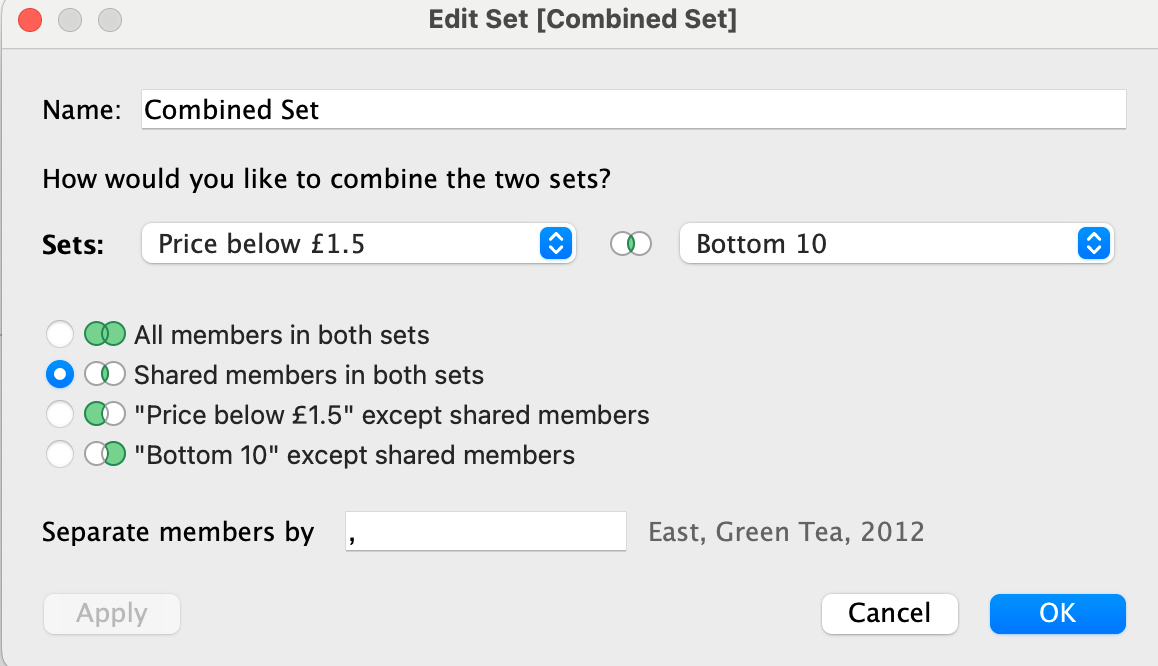The width and height of the screenshot is (1158, 666).
Task: Choose "Bottom 10" except shared members option
Action: coord(60,454)
